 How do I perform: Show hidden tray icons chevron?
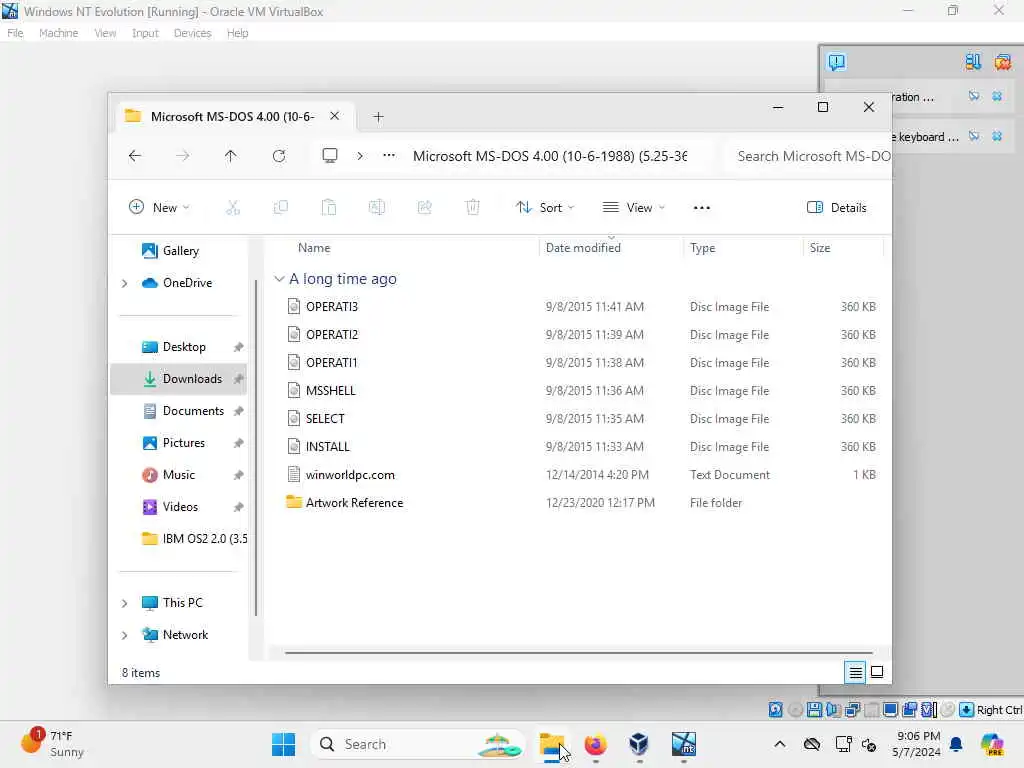(x=780, y=744)
